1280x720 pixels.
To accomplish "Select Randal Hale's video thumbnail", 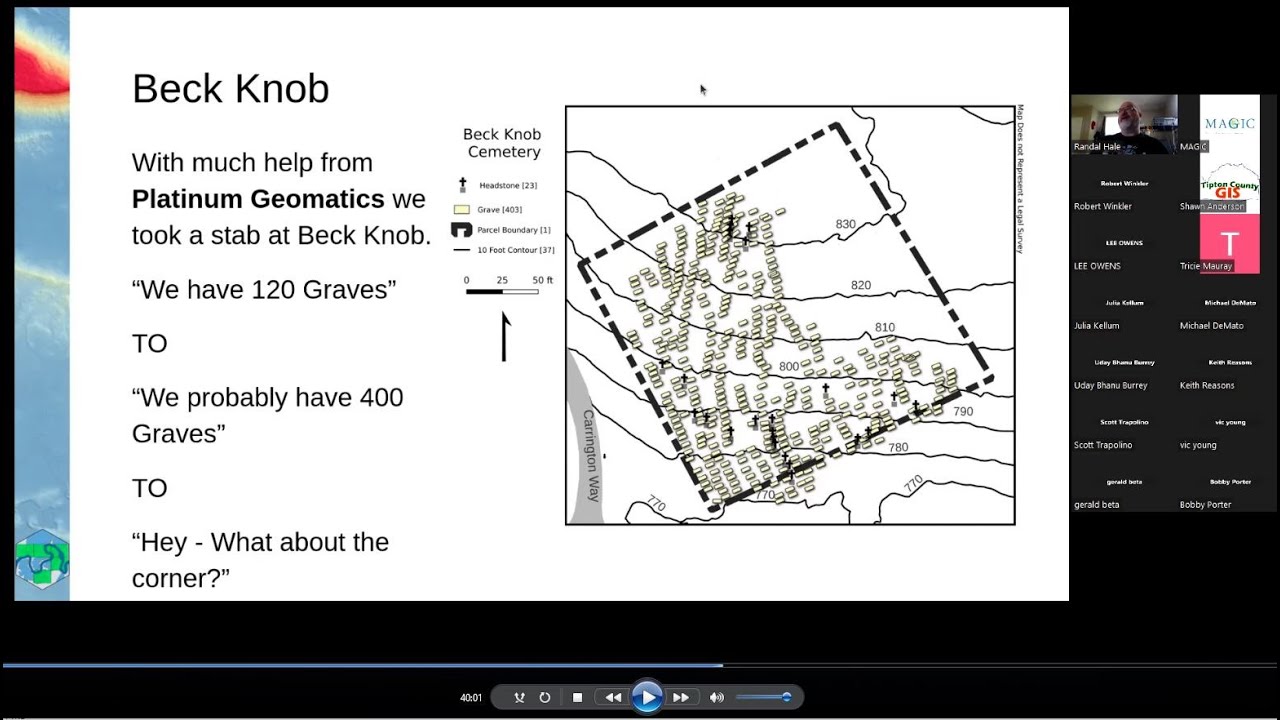I will (x=1124, y=124).
